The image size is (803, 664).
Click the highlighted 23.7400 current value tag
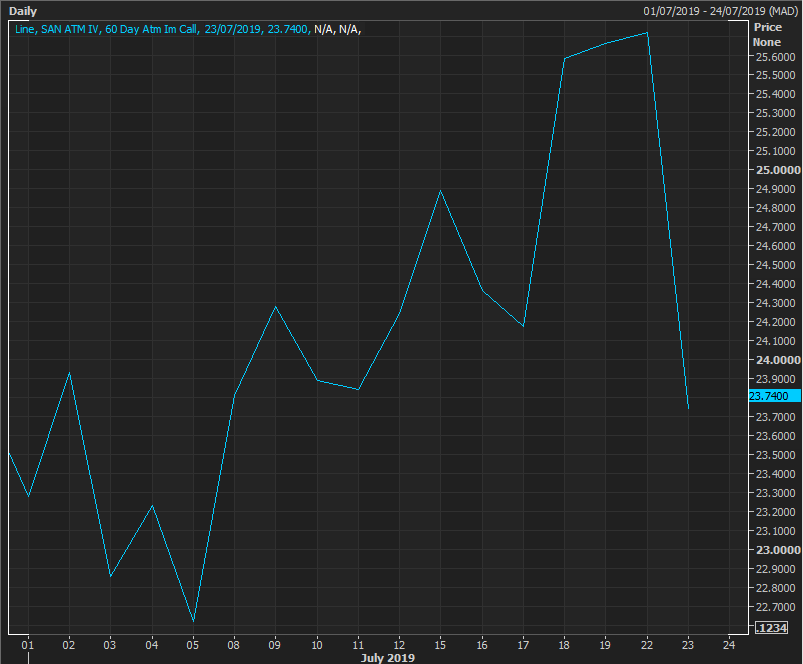tap(768, 396)
